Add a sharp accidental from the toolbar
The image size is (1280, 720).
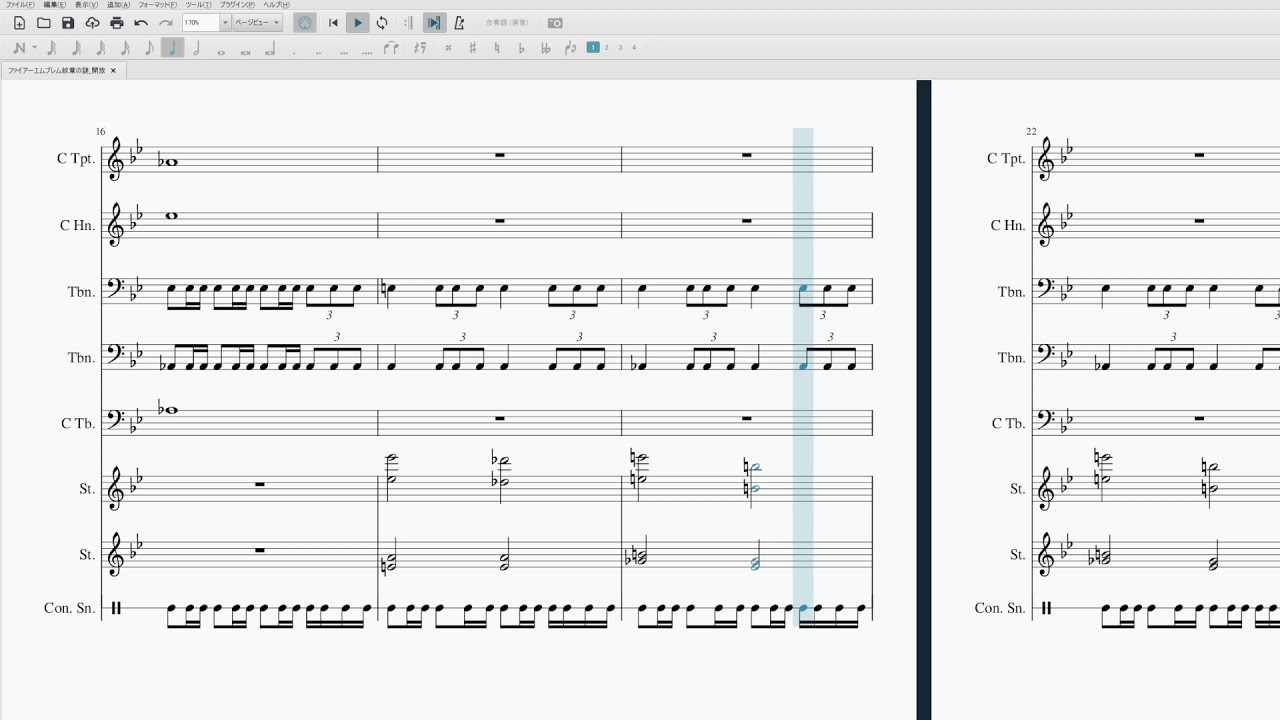point(472,48)
